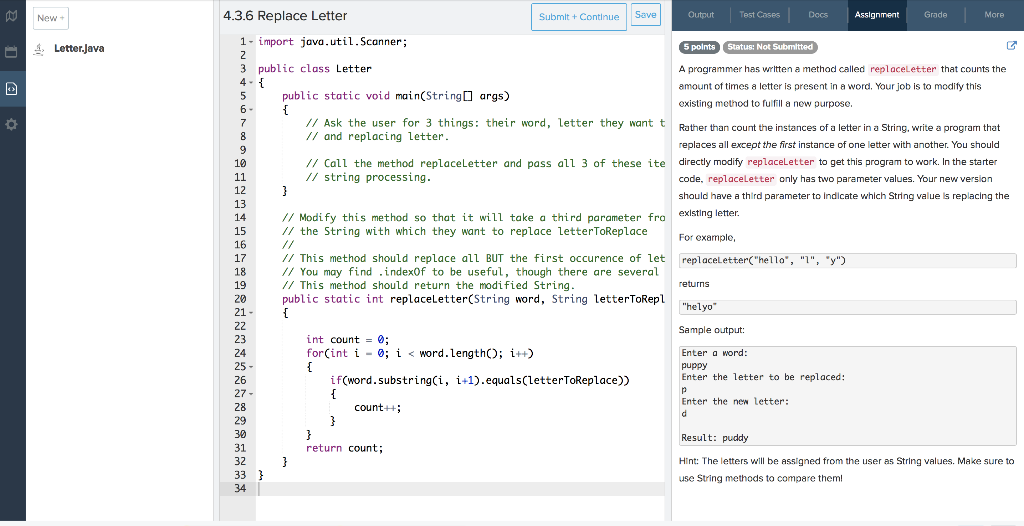
Task: Click the calendar icon in sidebar
Action: click(12, 51)
